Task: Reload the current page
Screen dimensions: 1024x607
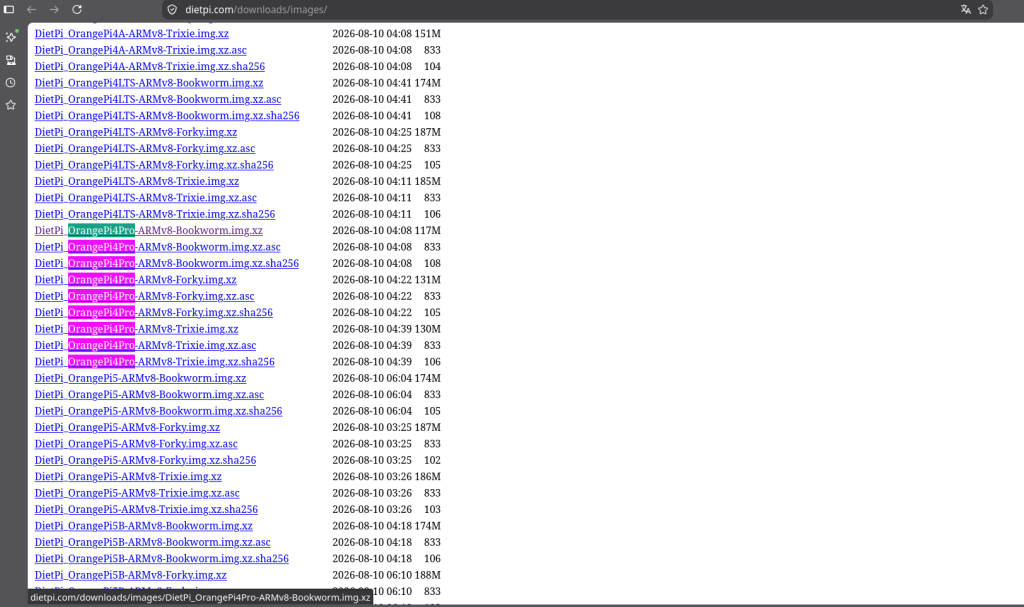Action: click(x=77, y=10)
